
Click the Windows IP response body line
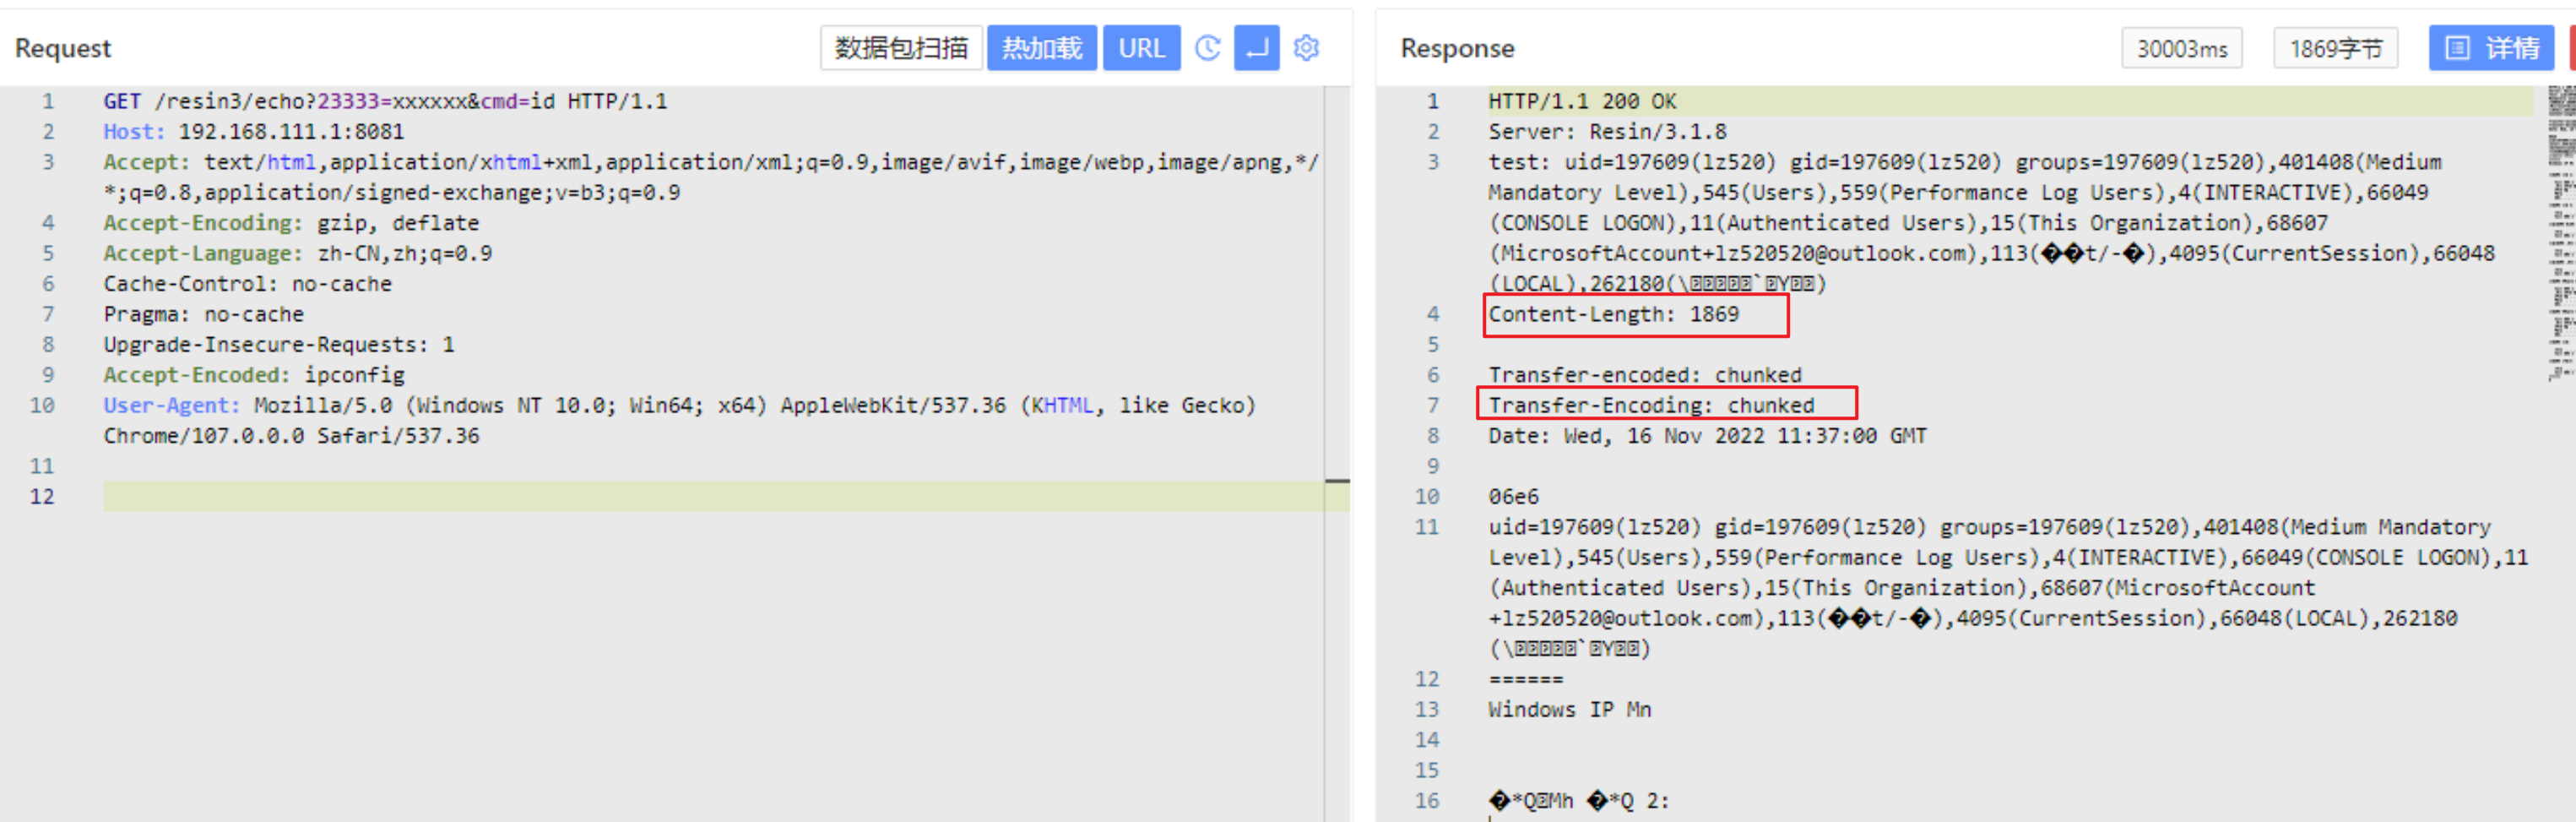(1569, 709)
